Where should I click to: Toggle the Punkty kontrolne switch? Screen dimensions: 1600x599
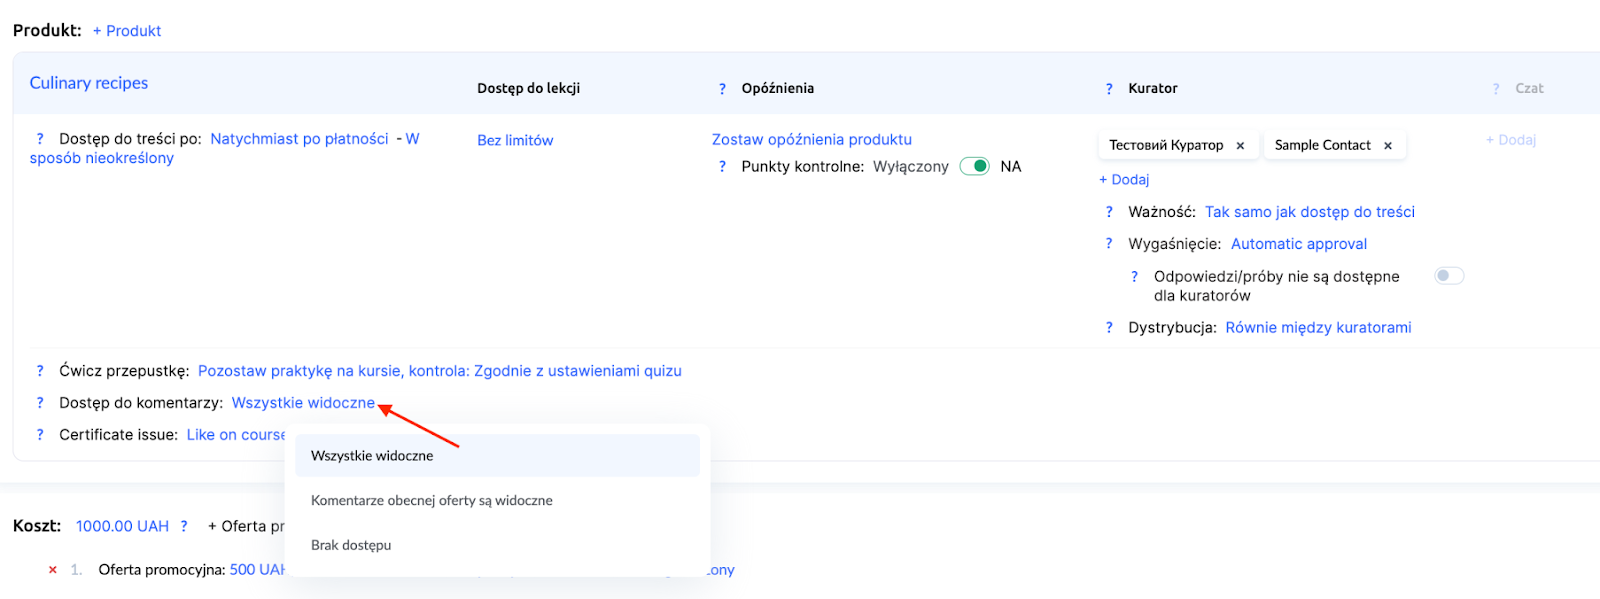click(x=974, y=167)
